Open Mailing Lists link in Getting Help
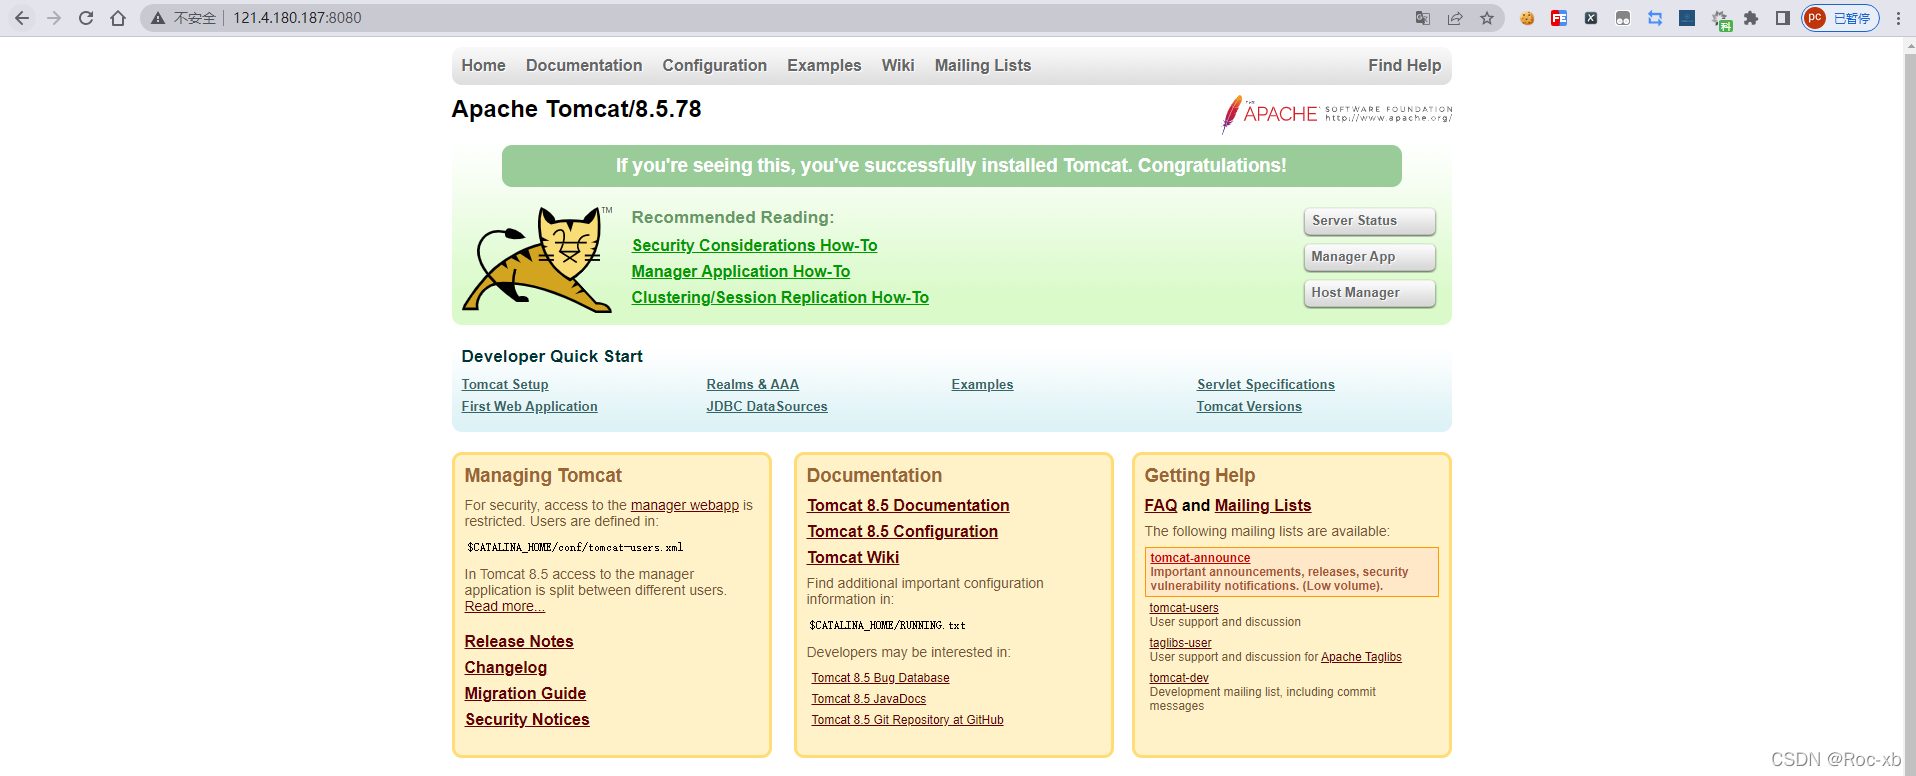 (1262, 505)
